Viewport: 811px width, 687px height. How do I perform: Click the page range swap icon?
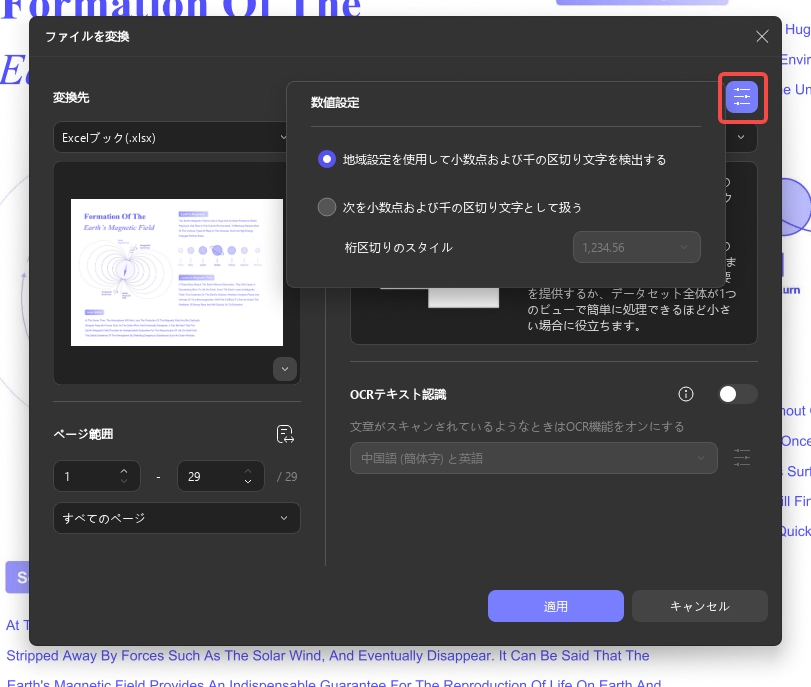coord(285,434)
